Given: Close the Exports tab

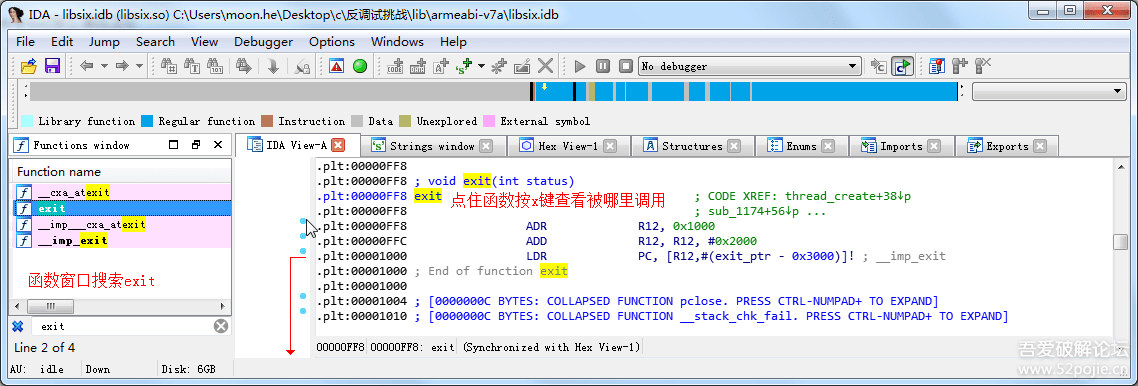Looking at the screenshot, I should 1040,146.
